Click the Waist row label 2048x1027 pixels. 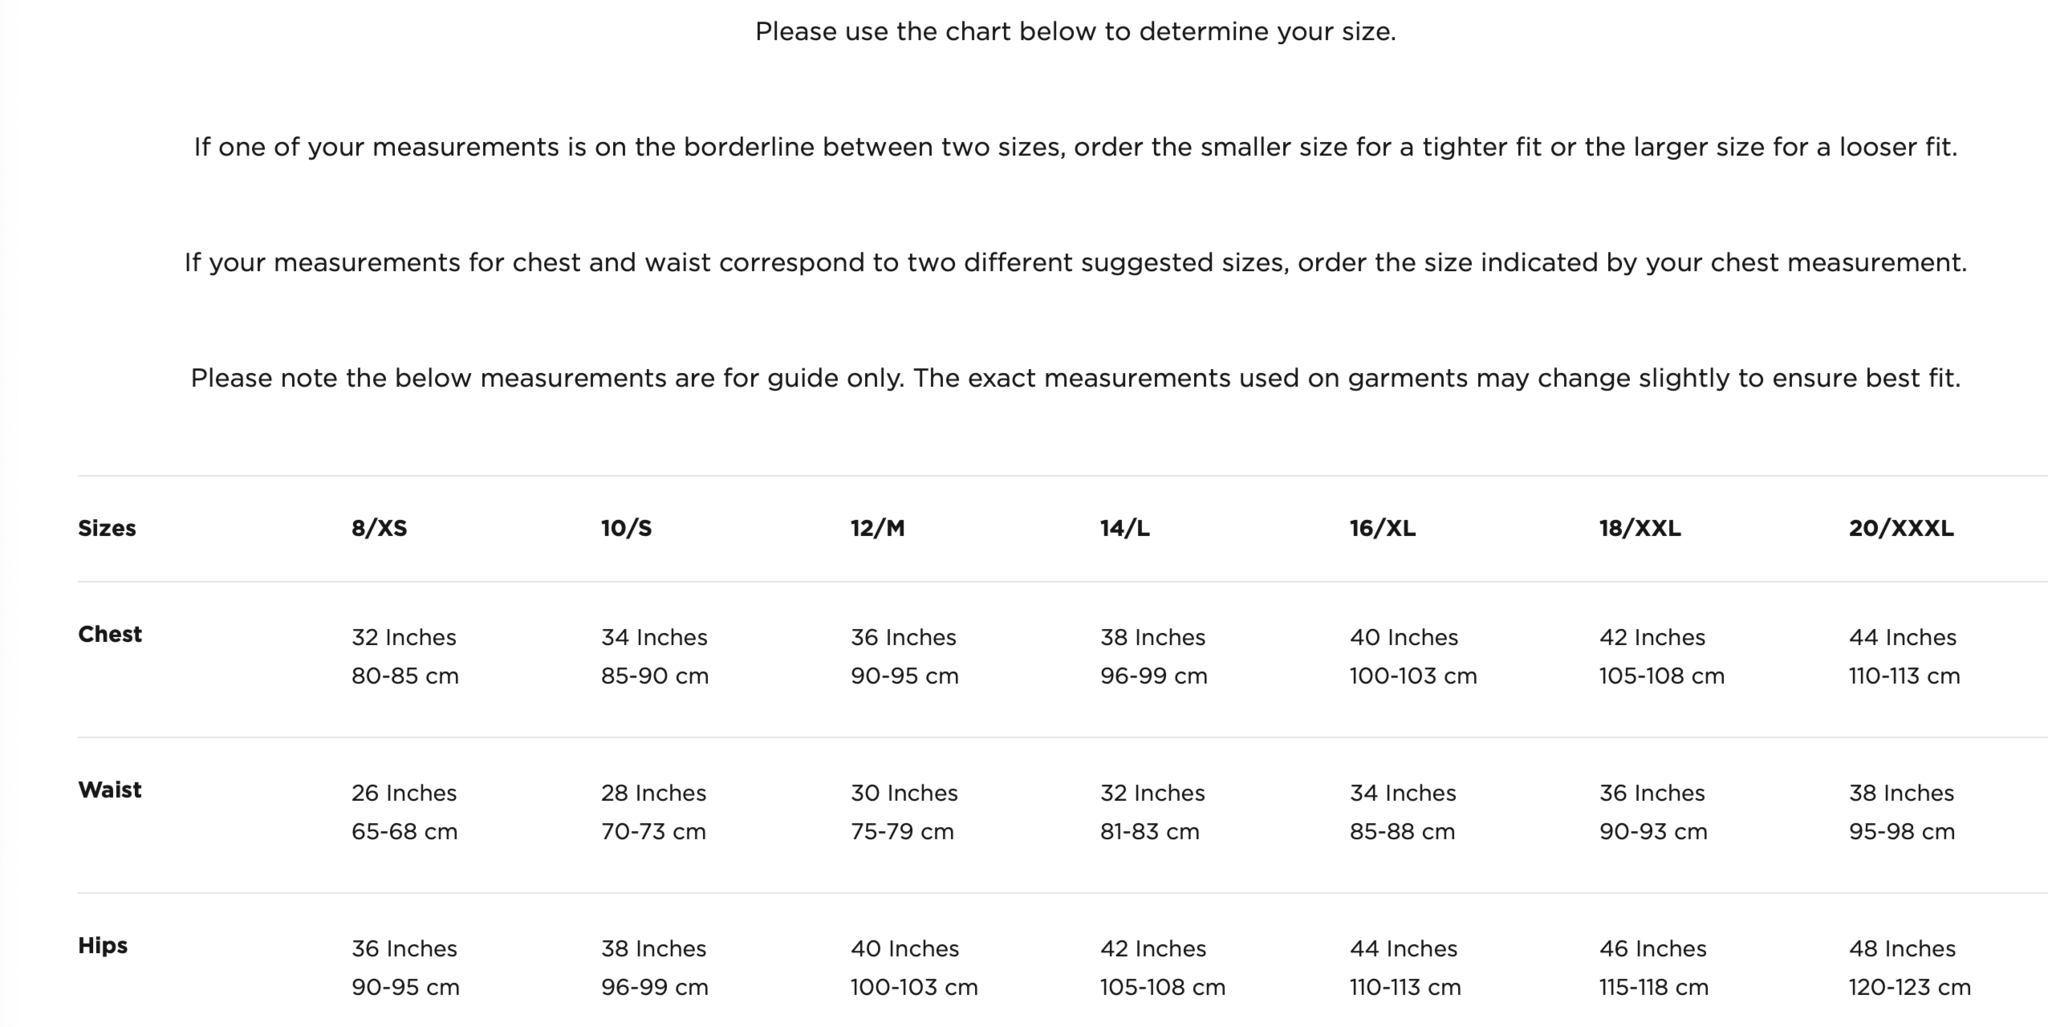click(x=110, y=790)
